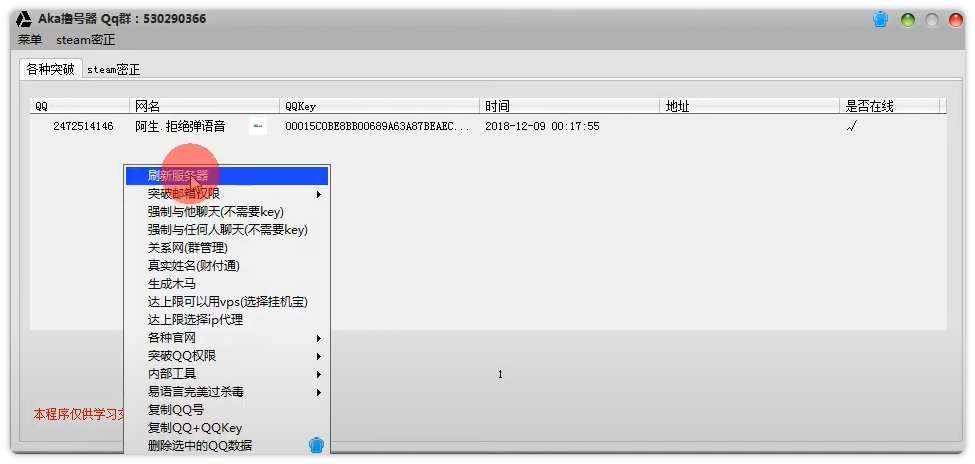Switch to the steam密正 tab
The width and height of the screenshot is (975, 464).
(113, 70)
